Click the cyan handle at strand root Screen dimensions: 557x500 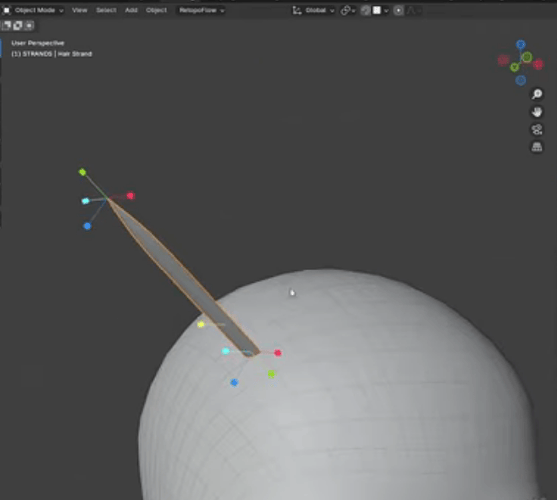[226, 351]
